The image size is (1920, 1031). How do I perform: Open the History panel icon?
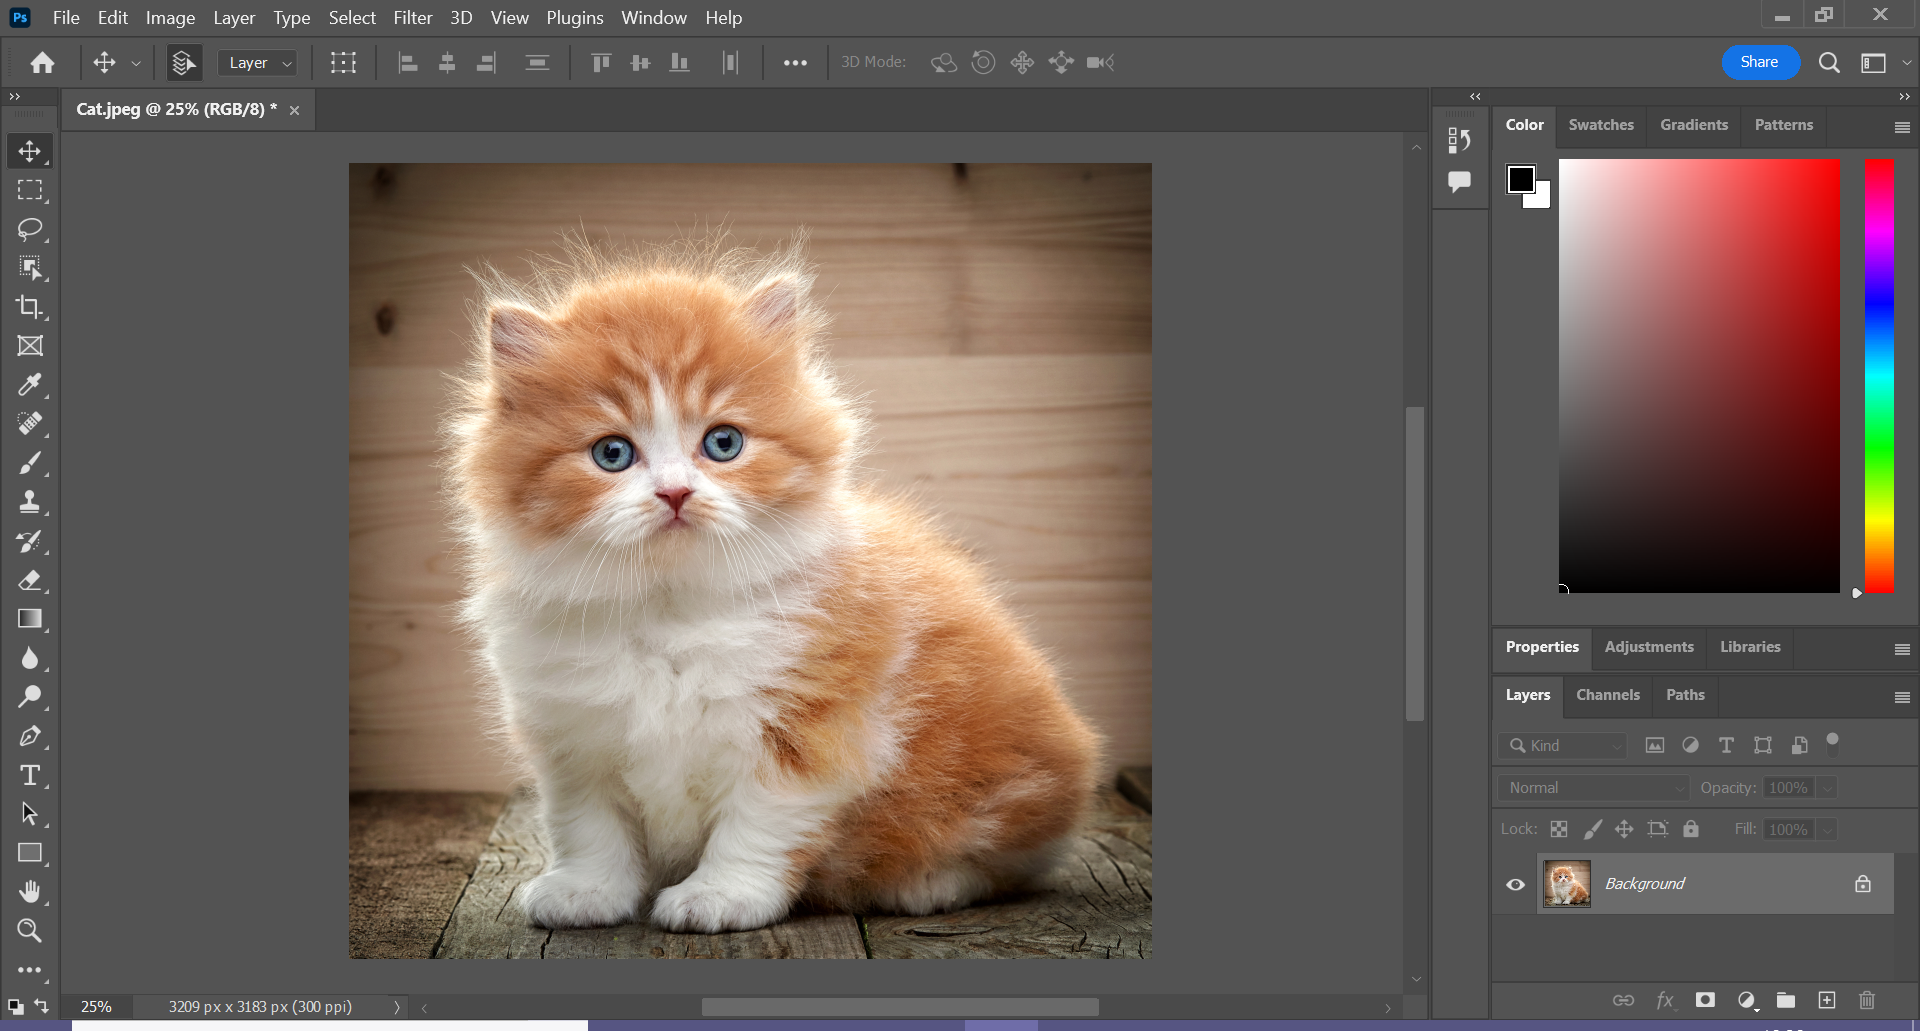click(x=1459, y=141)
